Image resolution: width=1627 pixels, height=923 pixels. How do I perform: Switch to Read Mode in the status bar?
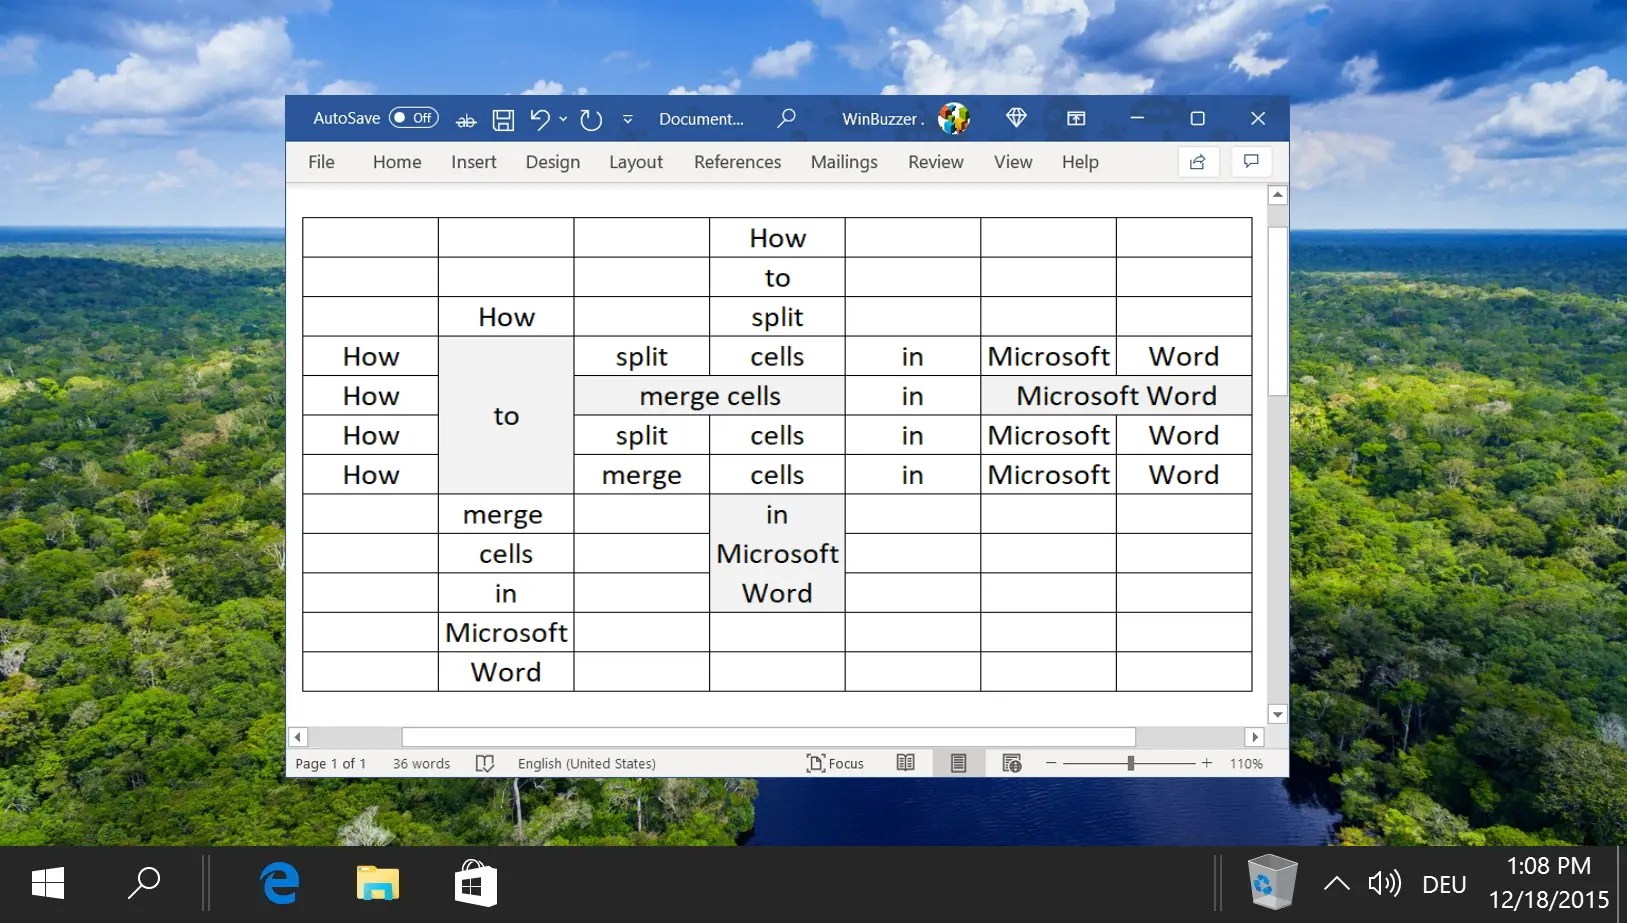click(x=906, y=763)
